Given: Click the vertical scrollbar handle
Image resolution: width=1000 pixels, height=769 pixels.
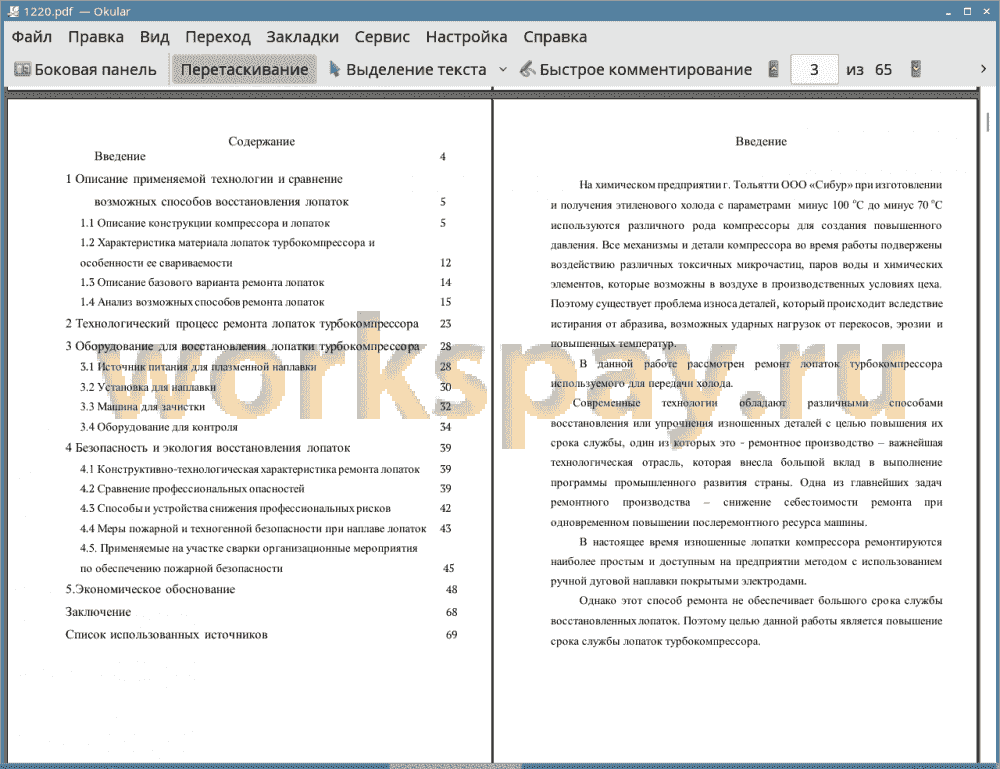Looking at the screenshot, I should click(988, 121).
